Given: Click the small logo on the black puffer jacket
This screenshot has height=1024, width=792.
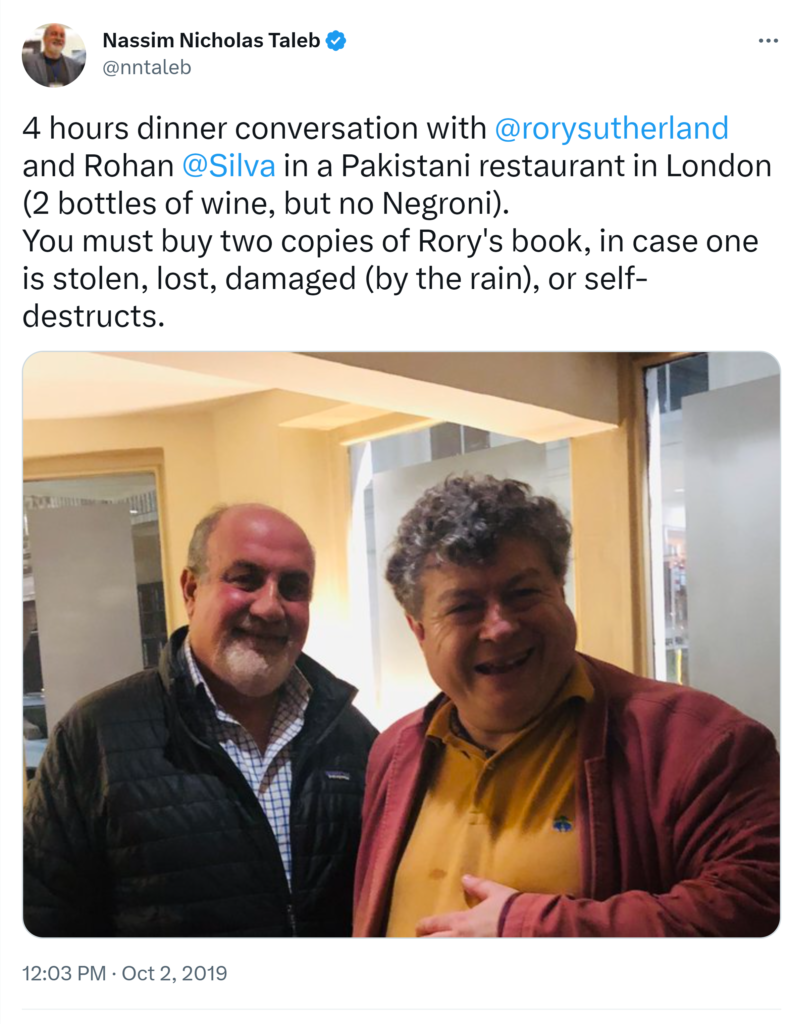Looking at the screenshot, I should [337, 775].
